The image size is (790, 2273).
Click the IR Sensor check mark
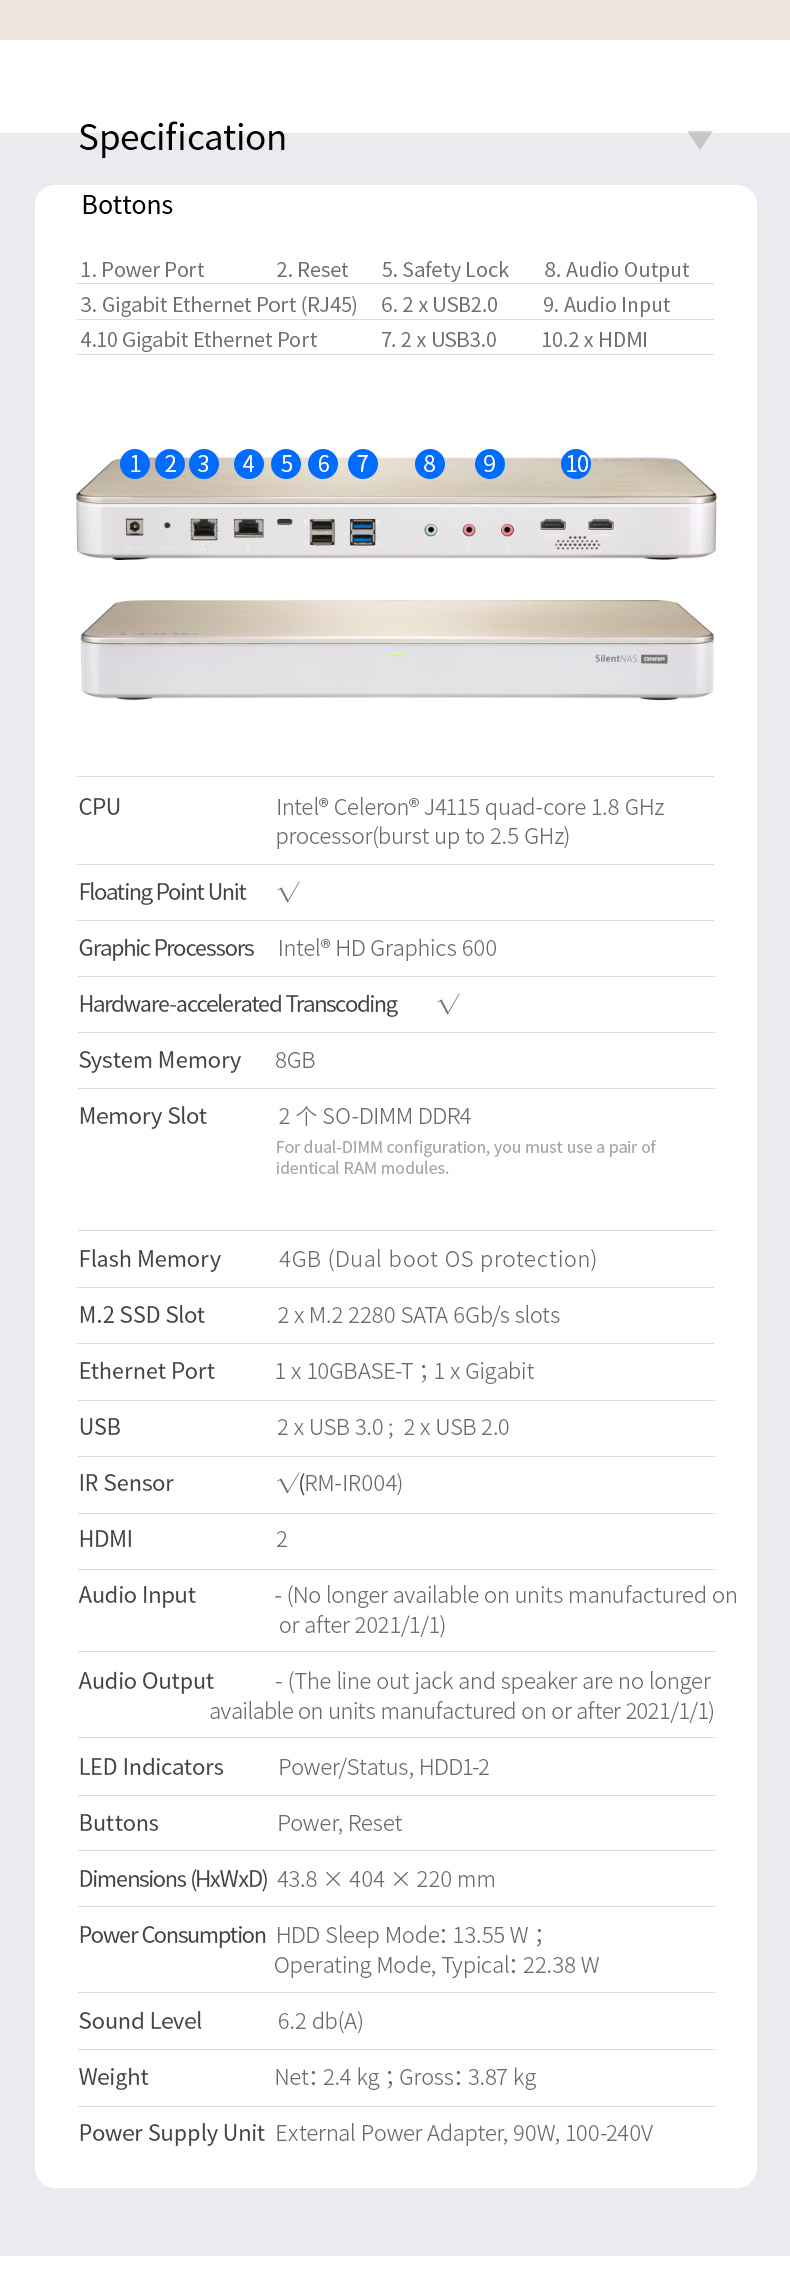point(287,1484)
